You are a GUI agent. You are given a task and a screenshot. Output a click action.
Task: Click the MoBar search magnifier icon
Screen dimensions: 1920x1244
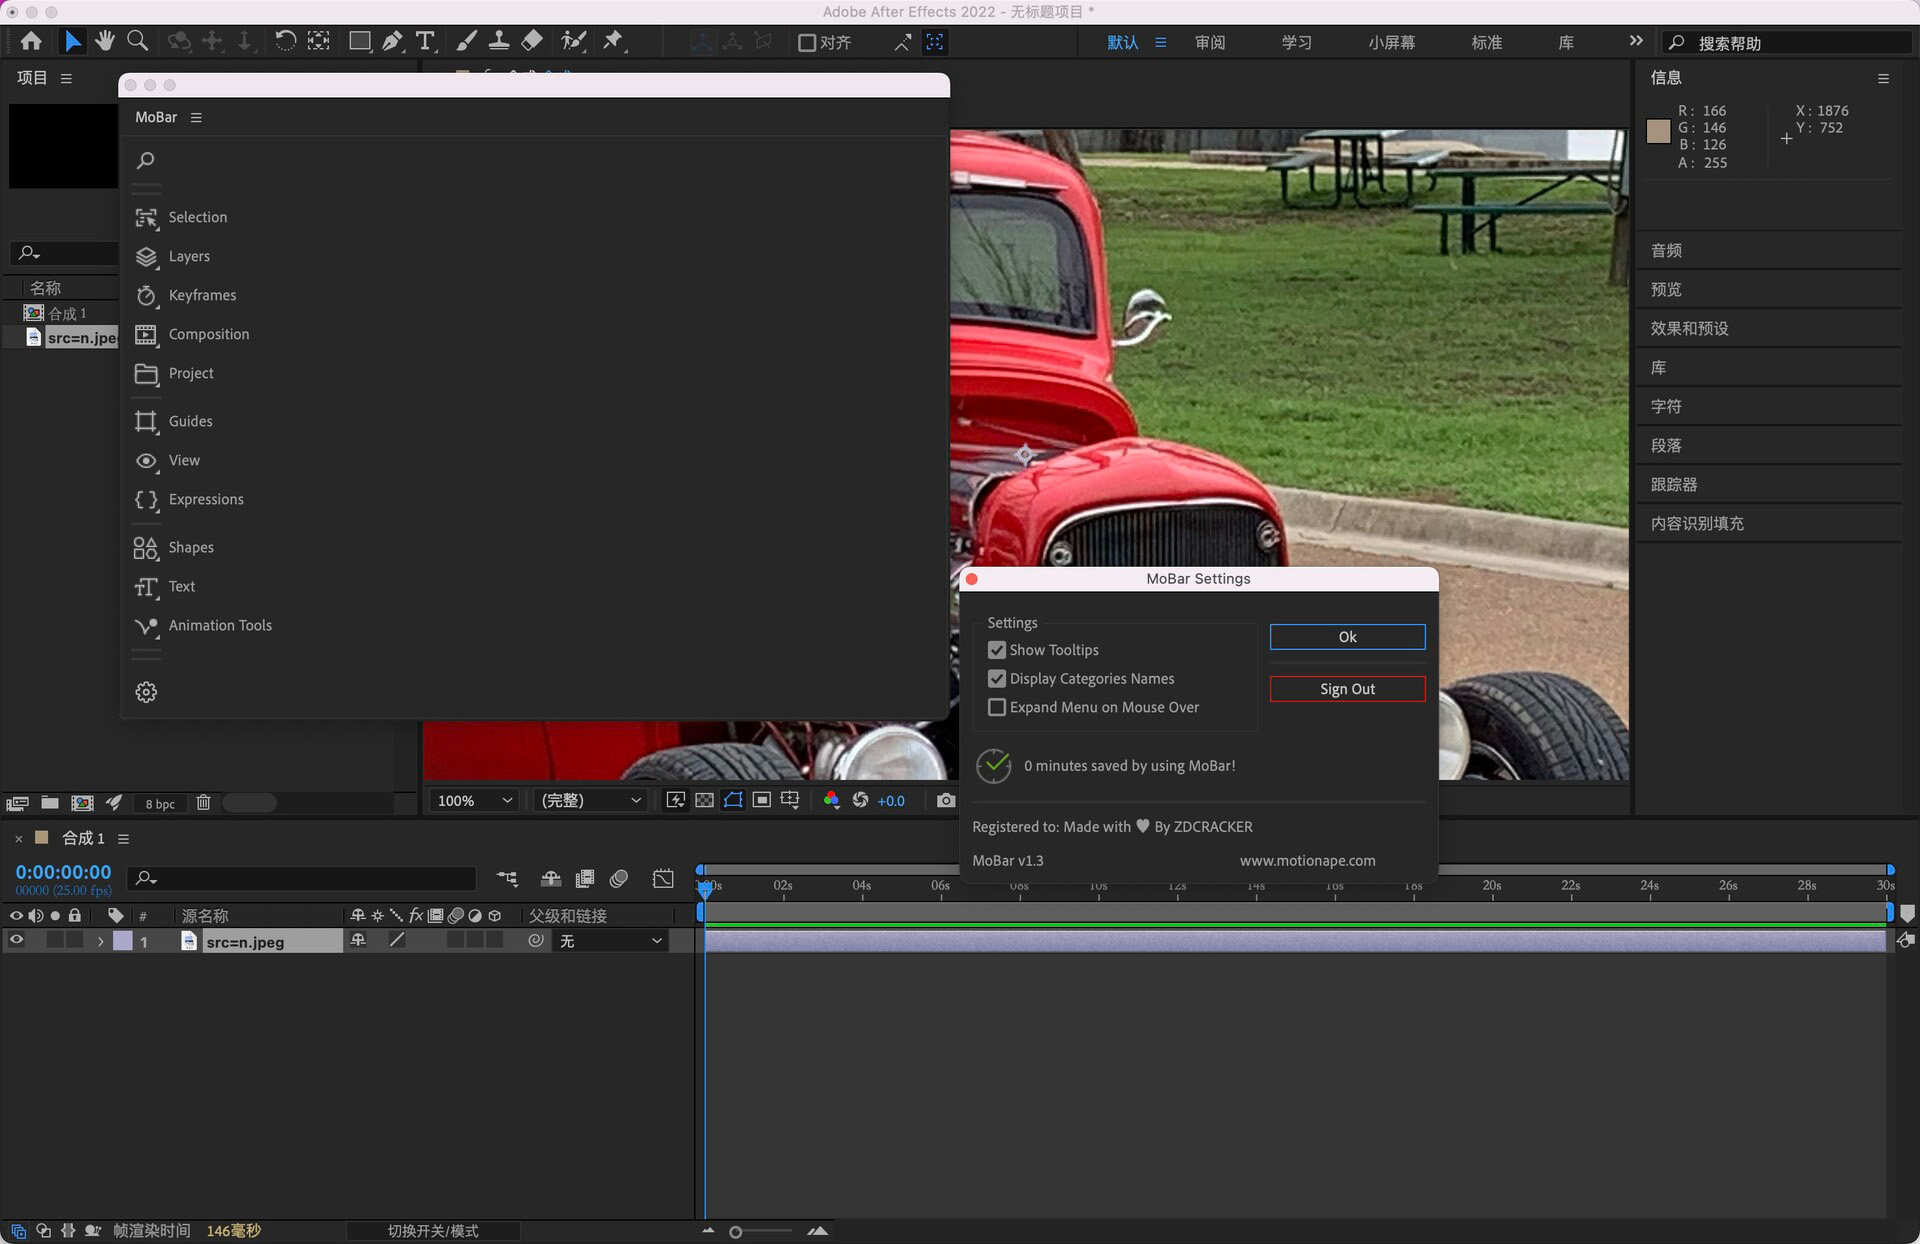pos(146,160)
